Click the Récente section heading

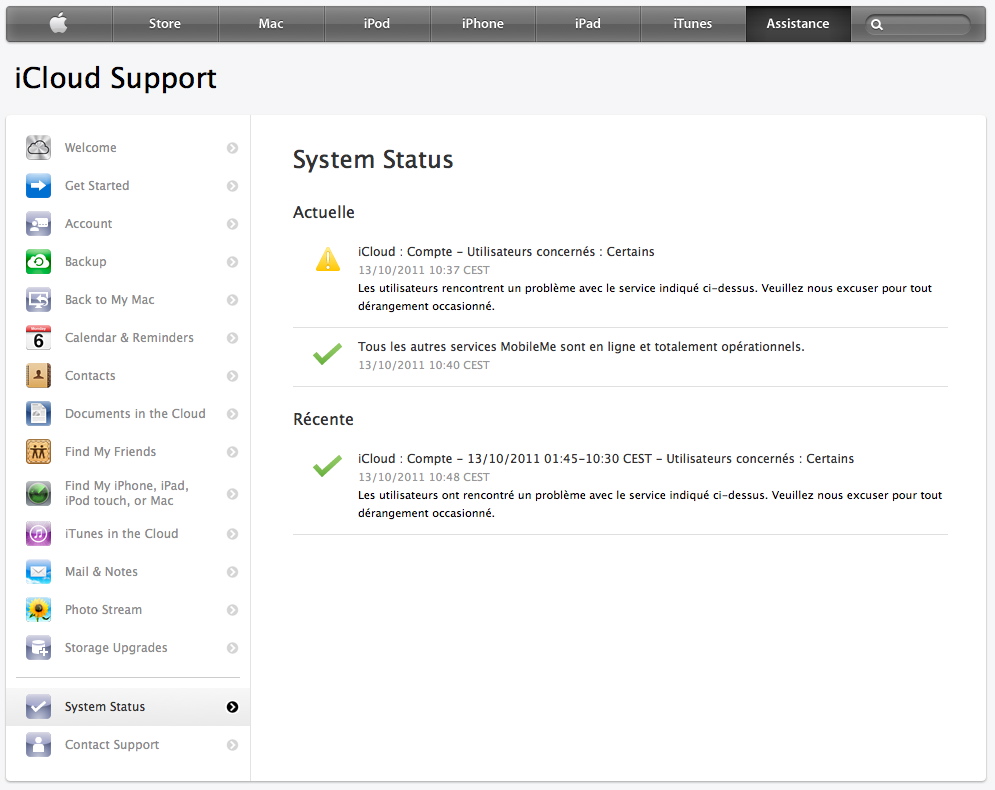click(x=323, y=419)
